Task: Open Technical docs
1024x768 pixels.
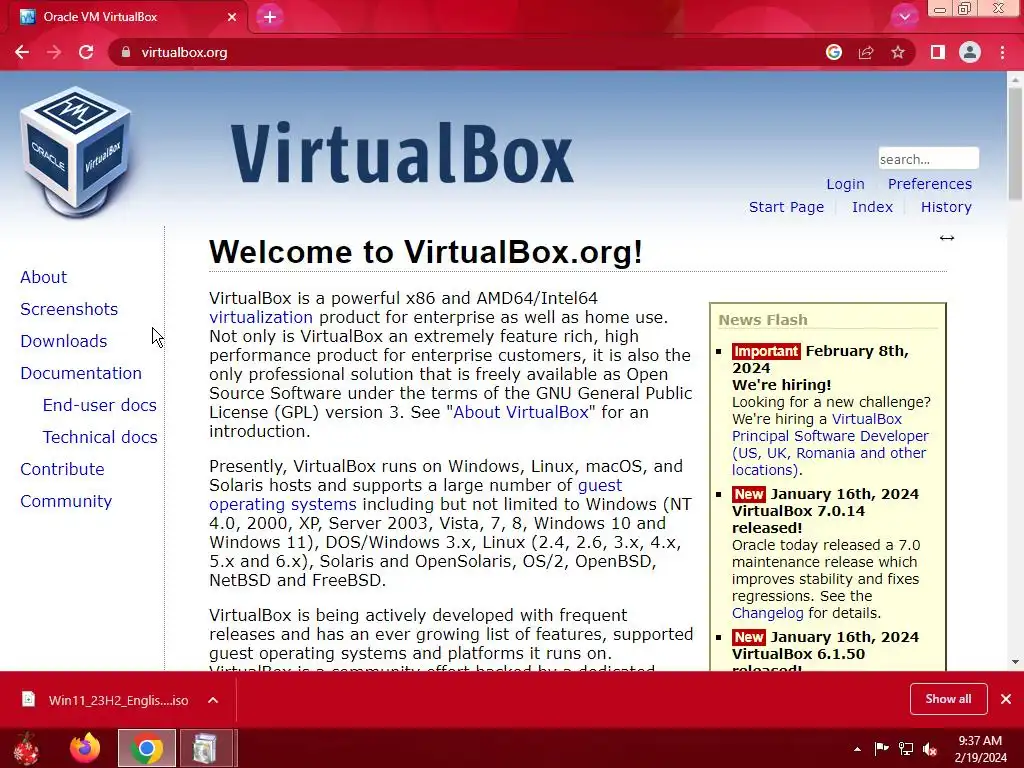Action: tap(100, 437)
